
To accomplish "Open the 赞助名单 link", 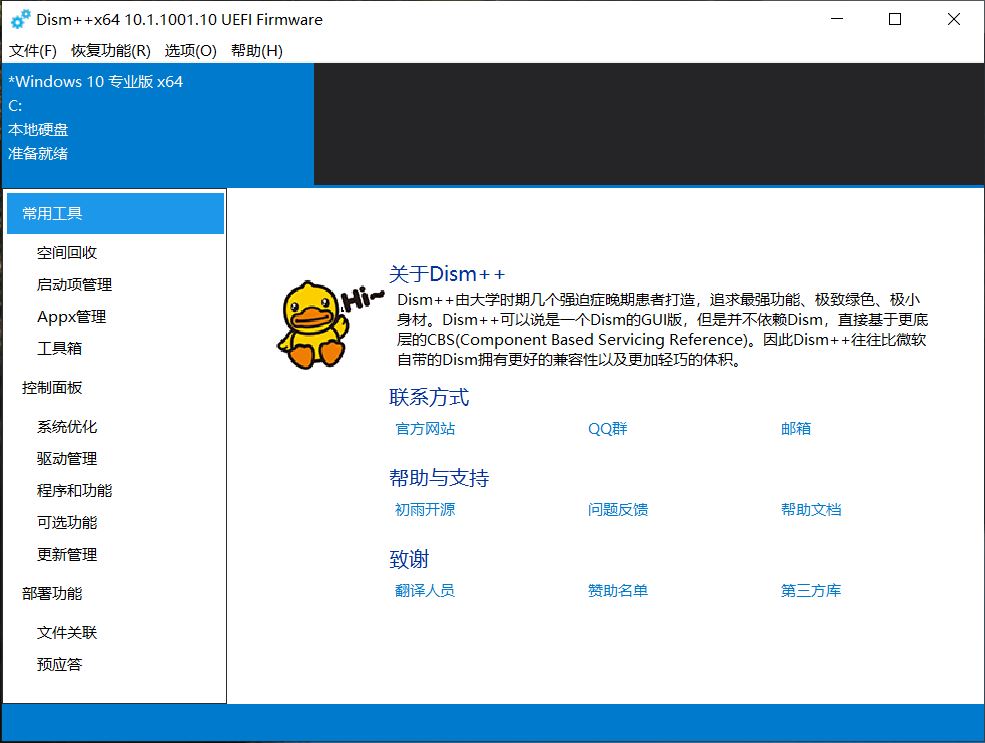I will (618, 590).
